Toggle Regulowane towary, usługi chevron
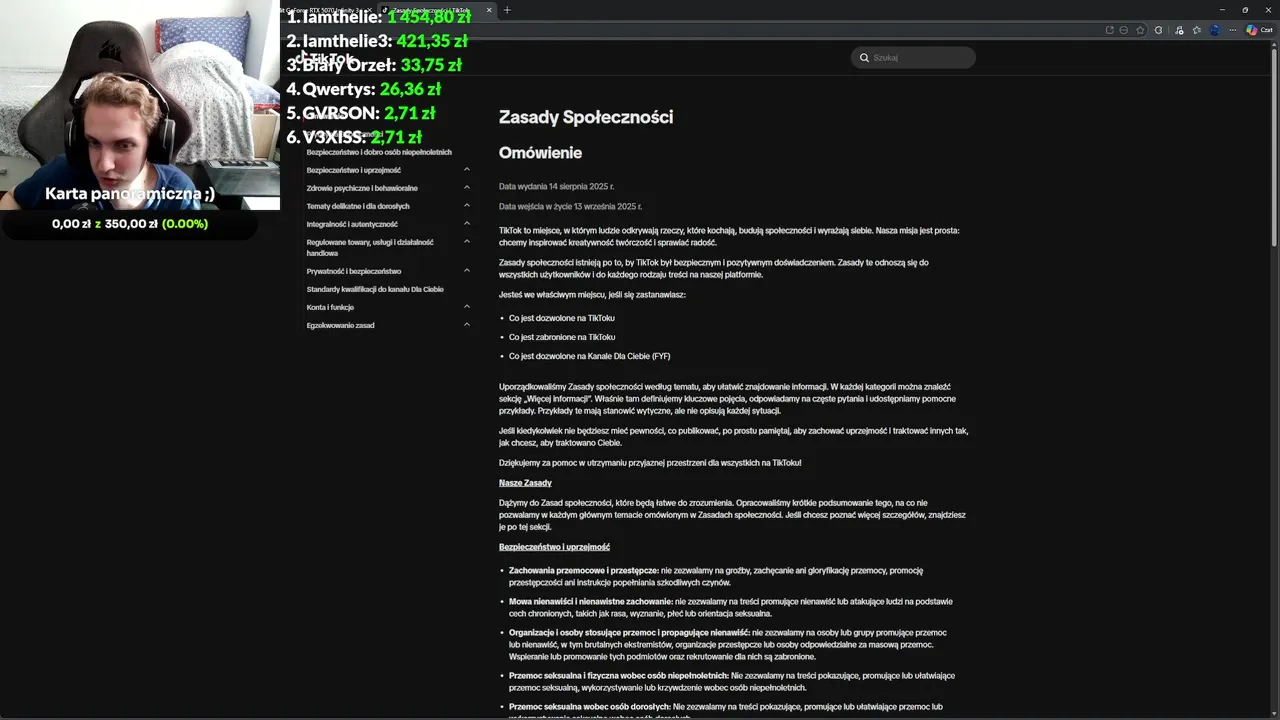Screen dimensions: 1280x720 (x=467, y=242)
